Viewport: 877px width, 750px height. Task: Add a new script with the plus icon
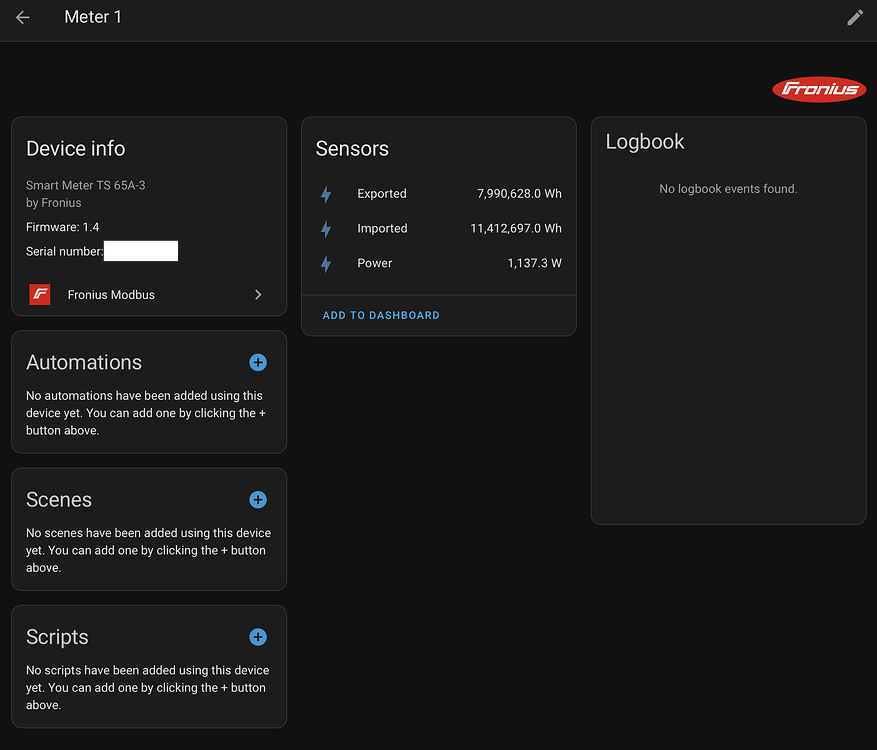258,637
